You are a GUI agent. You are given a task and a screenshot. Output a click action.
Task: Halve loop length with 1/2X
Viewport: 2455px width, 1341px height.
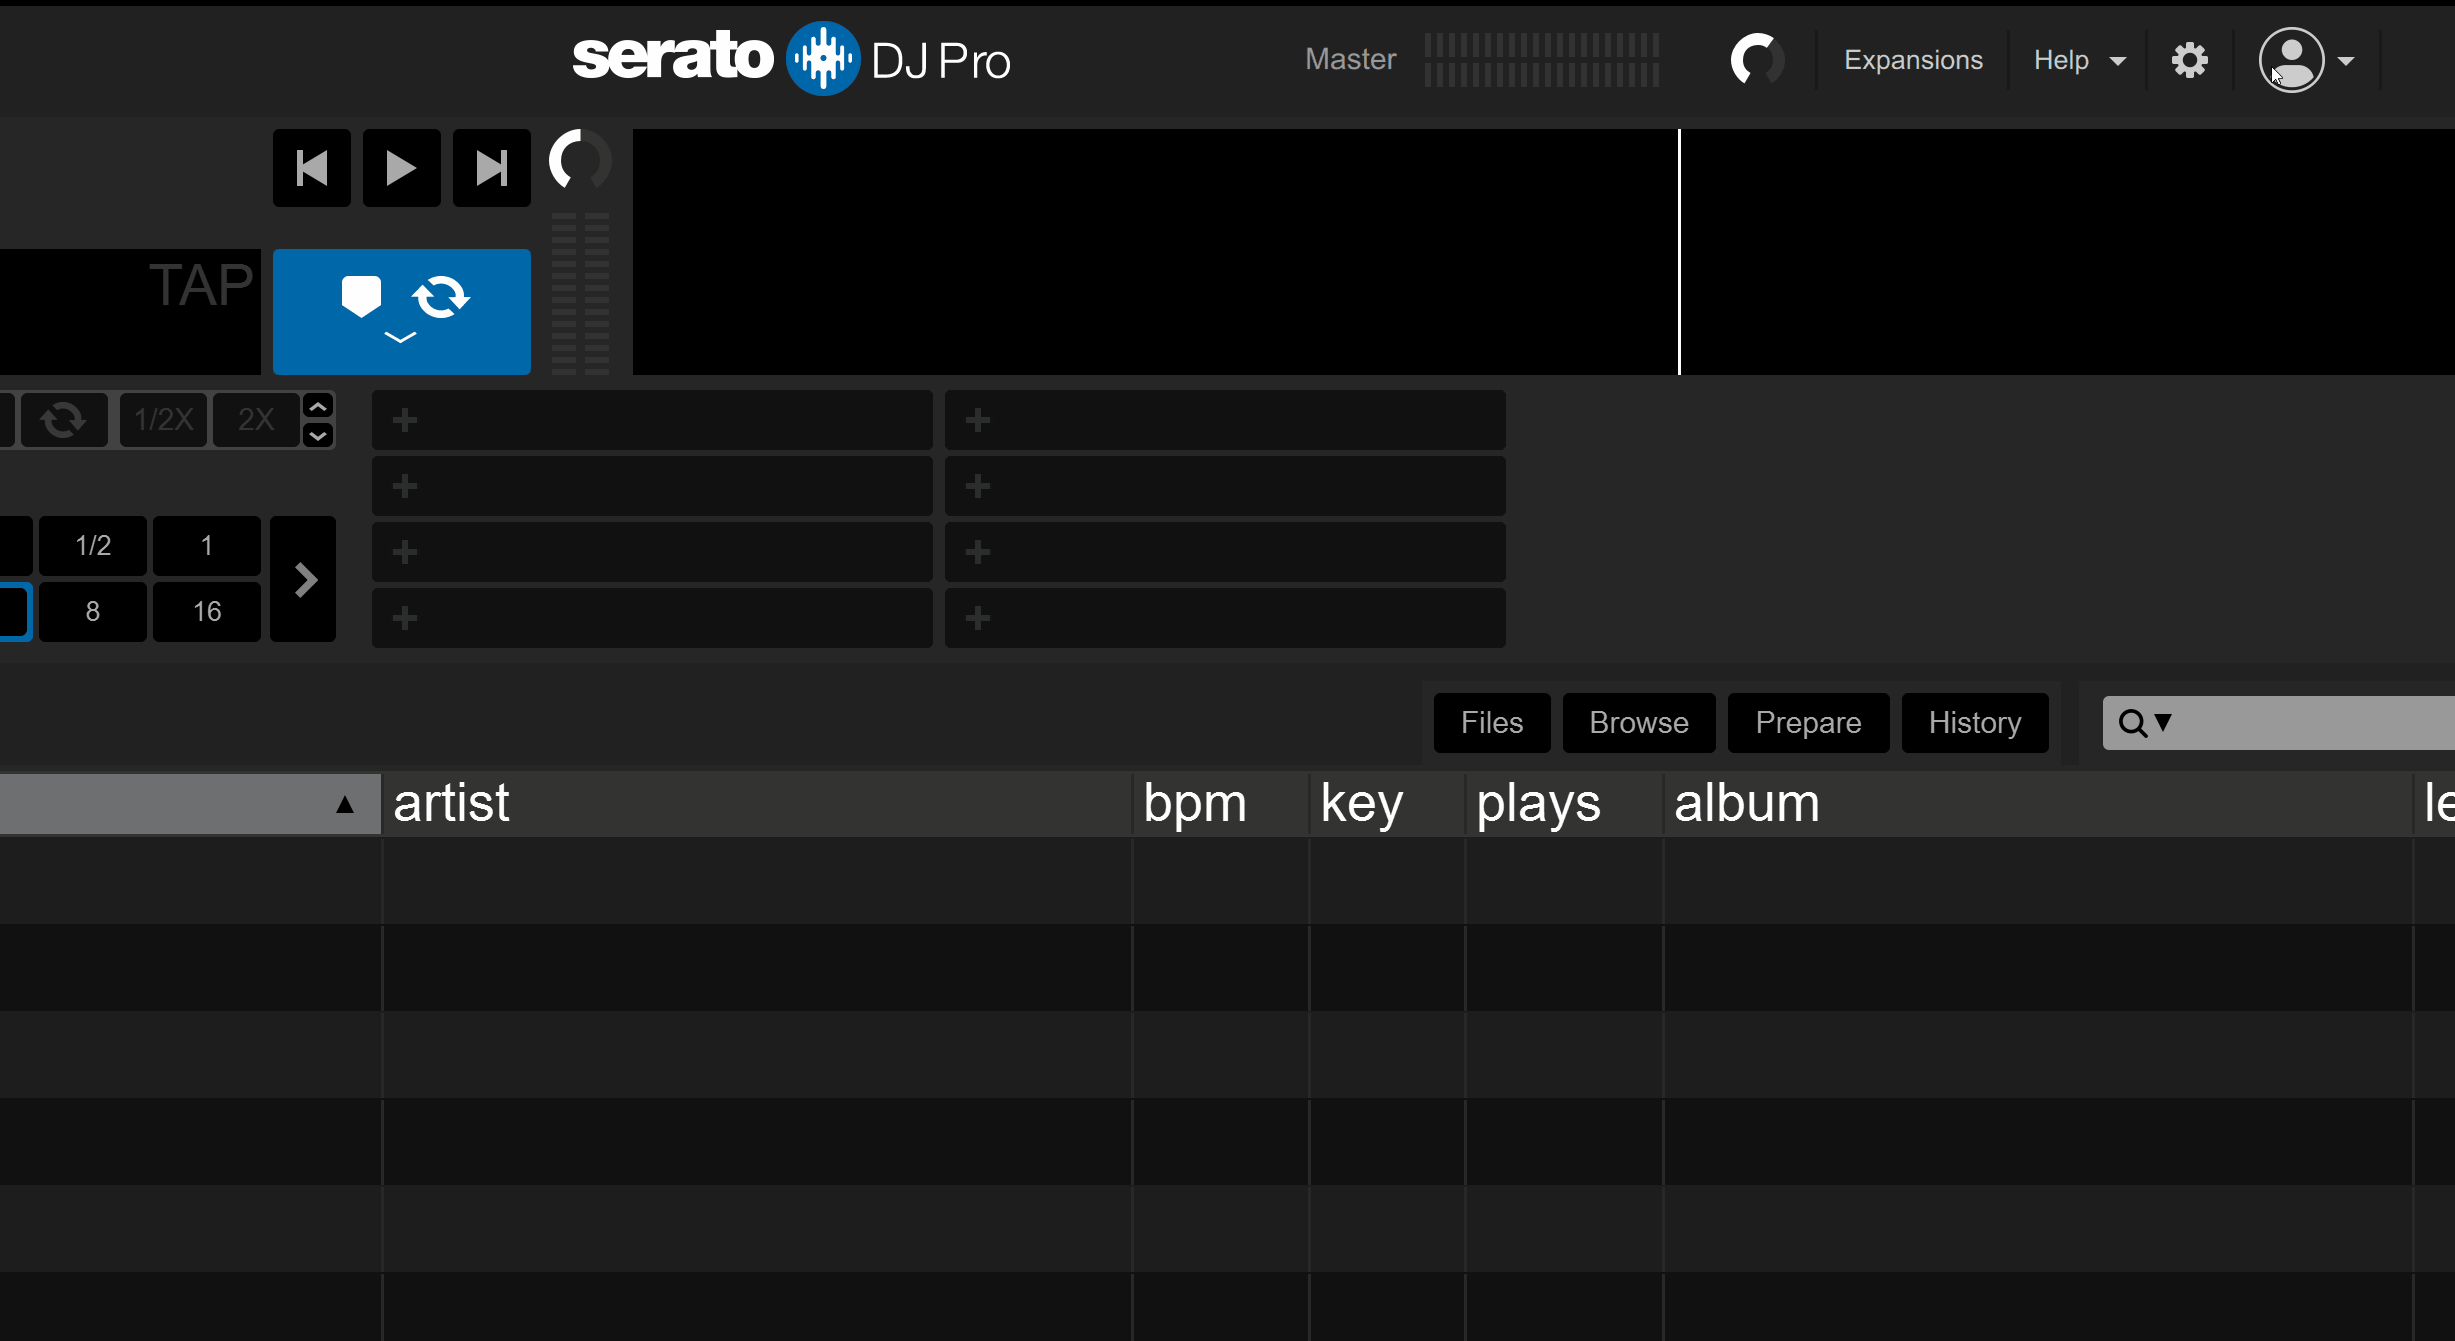click(163, 419)
